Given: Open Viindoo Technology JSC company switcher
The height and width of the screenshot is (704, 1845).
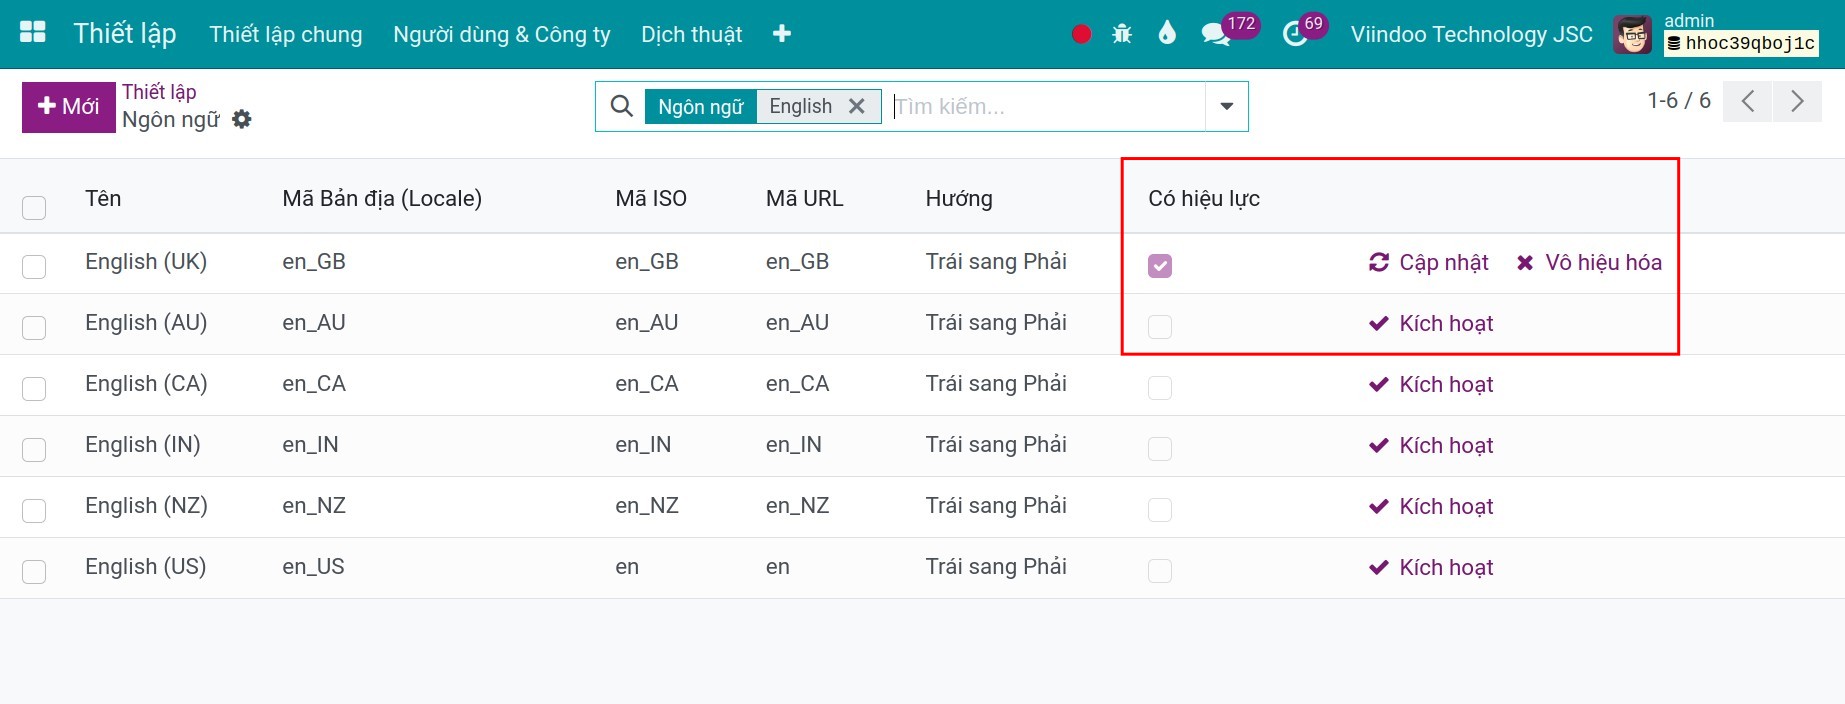Looking at the screenshot, I should click(1472, 34).
